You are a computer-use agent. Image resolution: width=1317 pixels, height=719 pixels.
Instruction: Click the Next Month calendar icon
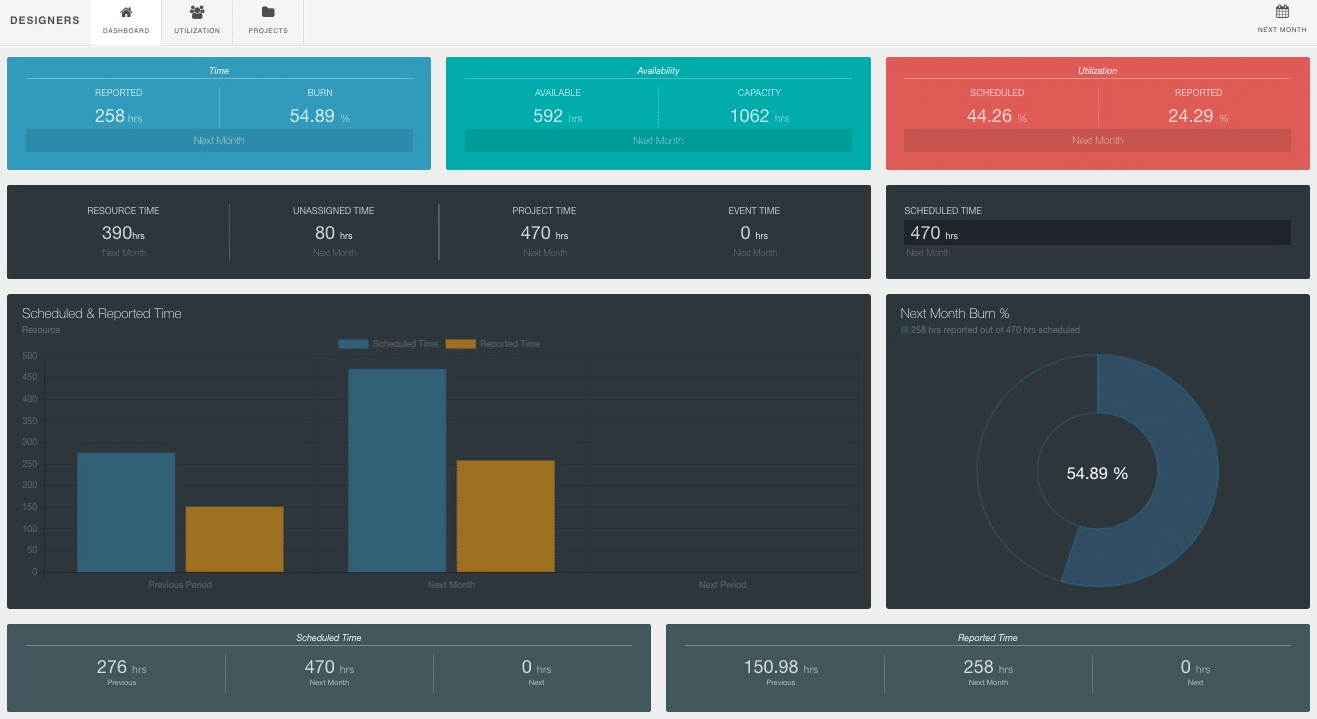pyautogui.click(x=1281, y=12)
